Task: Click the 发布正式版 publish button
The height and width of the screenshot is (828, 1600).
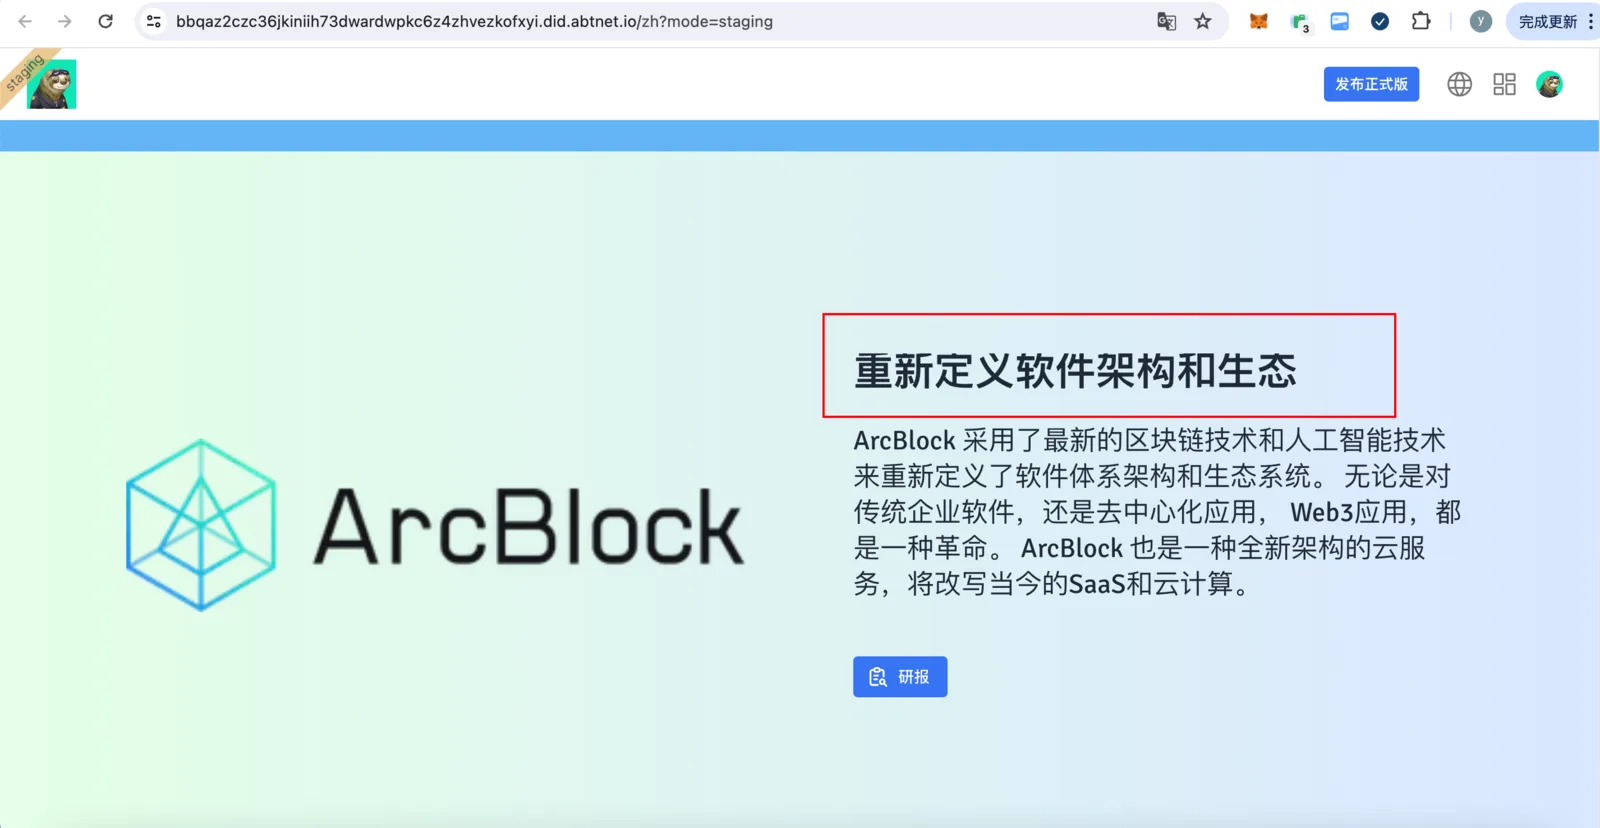Action: click(1371, 84)
